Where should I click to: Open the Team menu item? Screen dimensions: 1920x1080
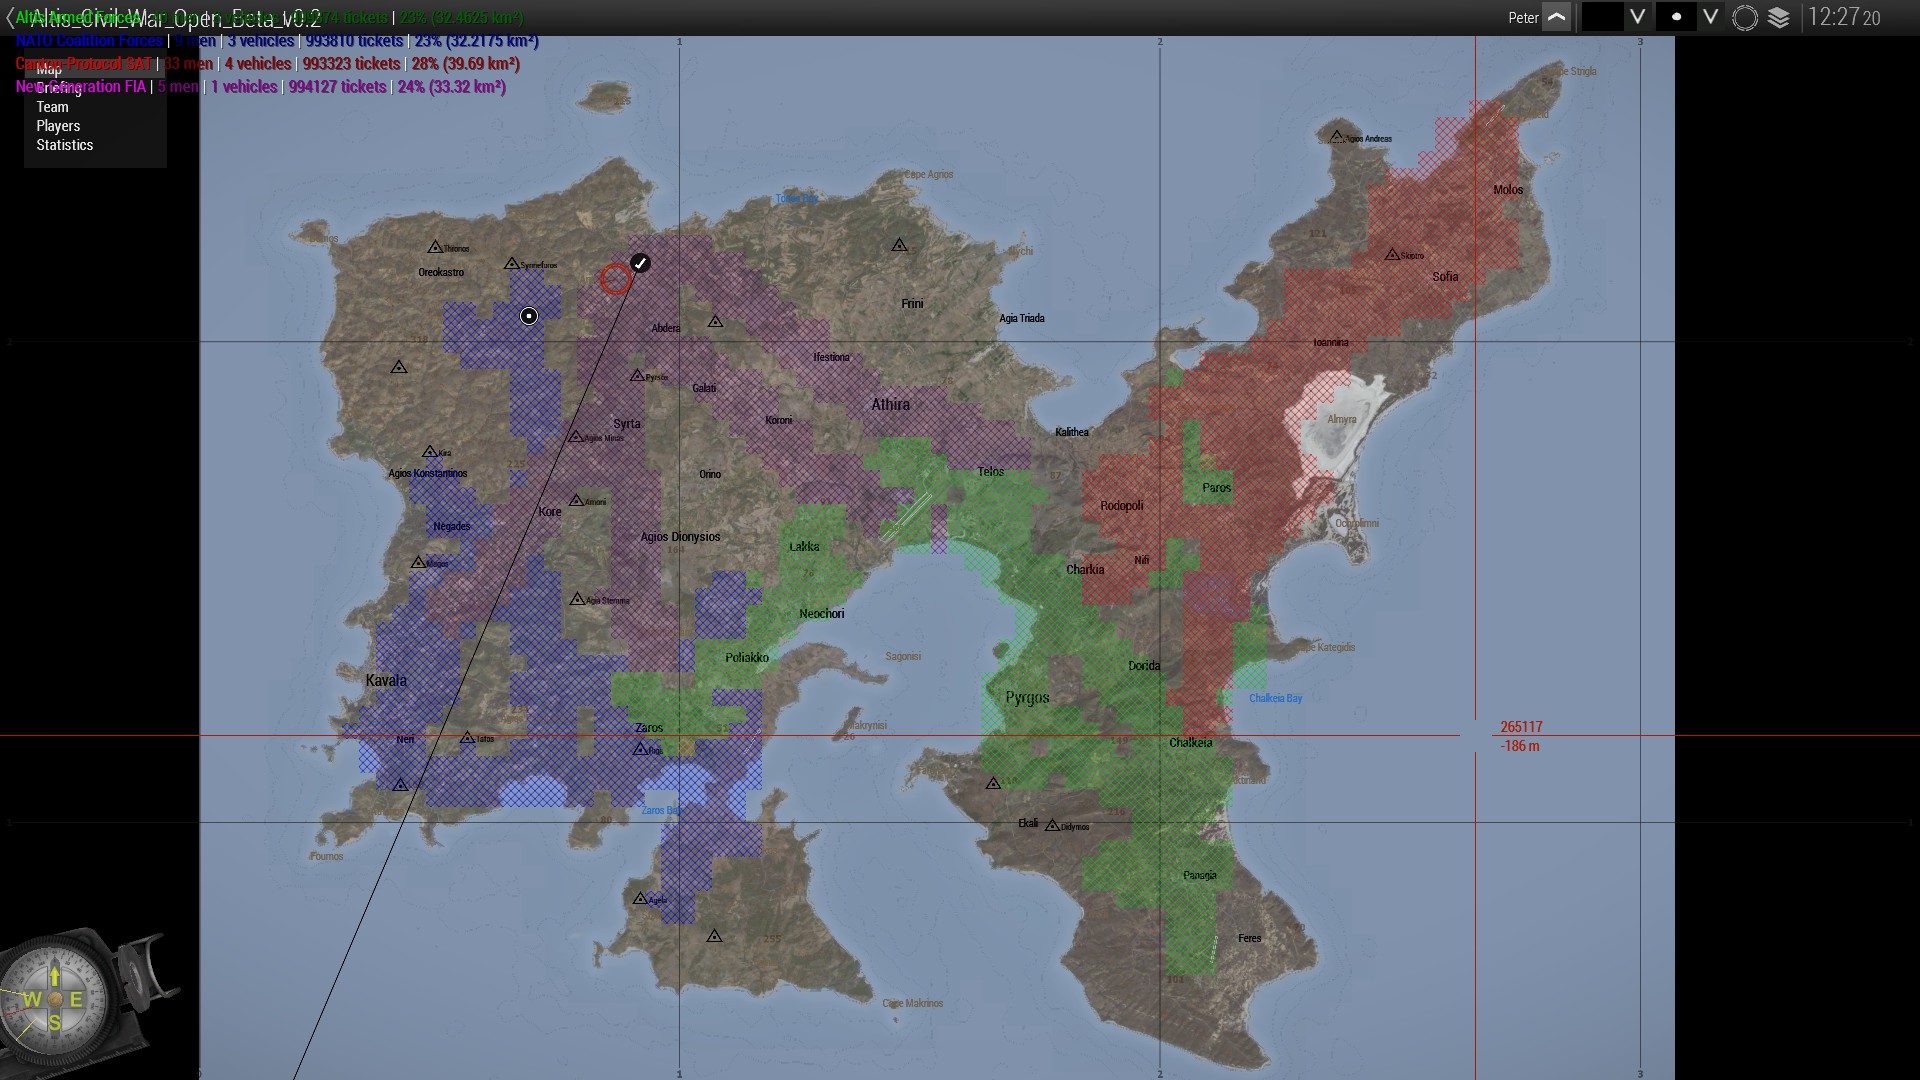click(x=52, y=107)
